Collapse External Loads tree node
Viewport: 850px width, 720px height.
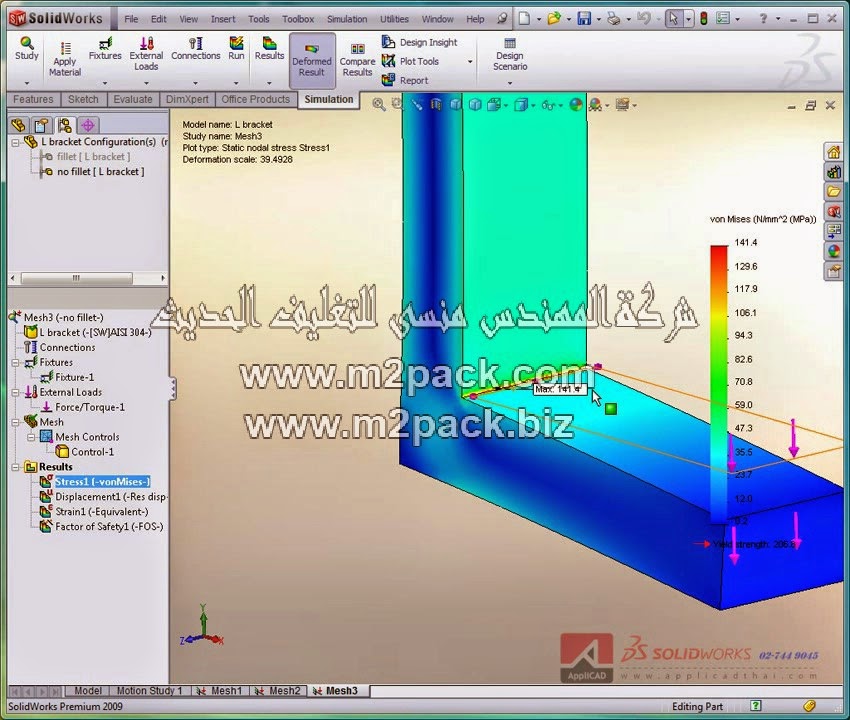coord(15,392)
